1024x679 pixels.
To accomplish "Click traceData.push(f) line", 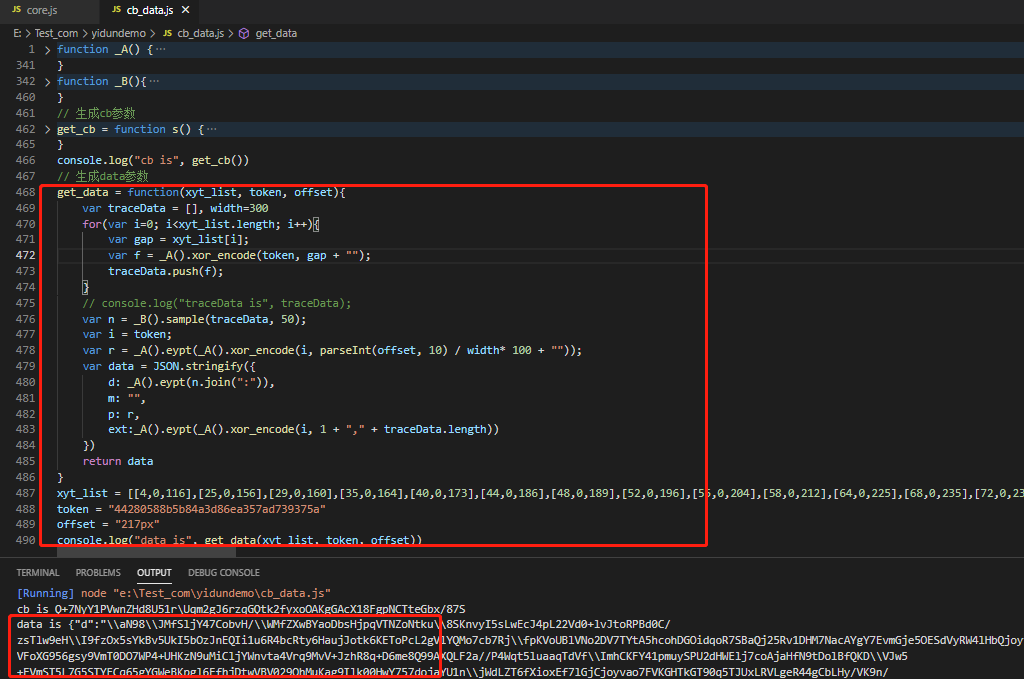I will (x=166, y=271).
